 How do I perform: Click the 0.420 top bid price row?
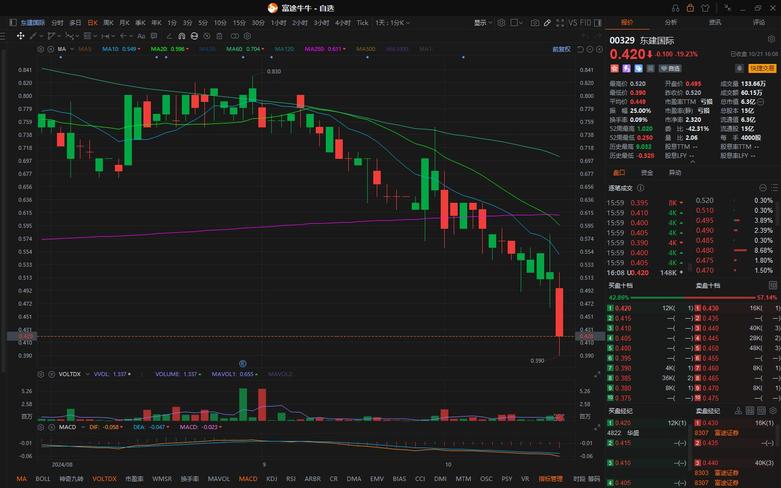[649, 308]
